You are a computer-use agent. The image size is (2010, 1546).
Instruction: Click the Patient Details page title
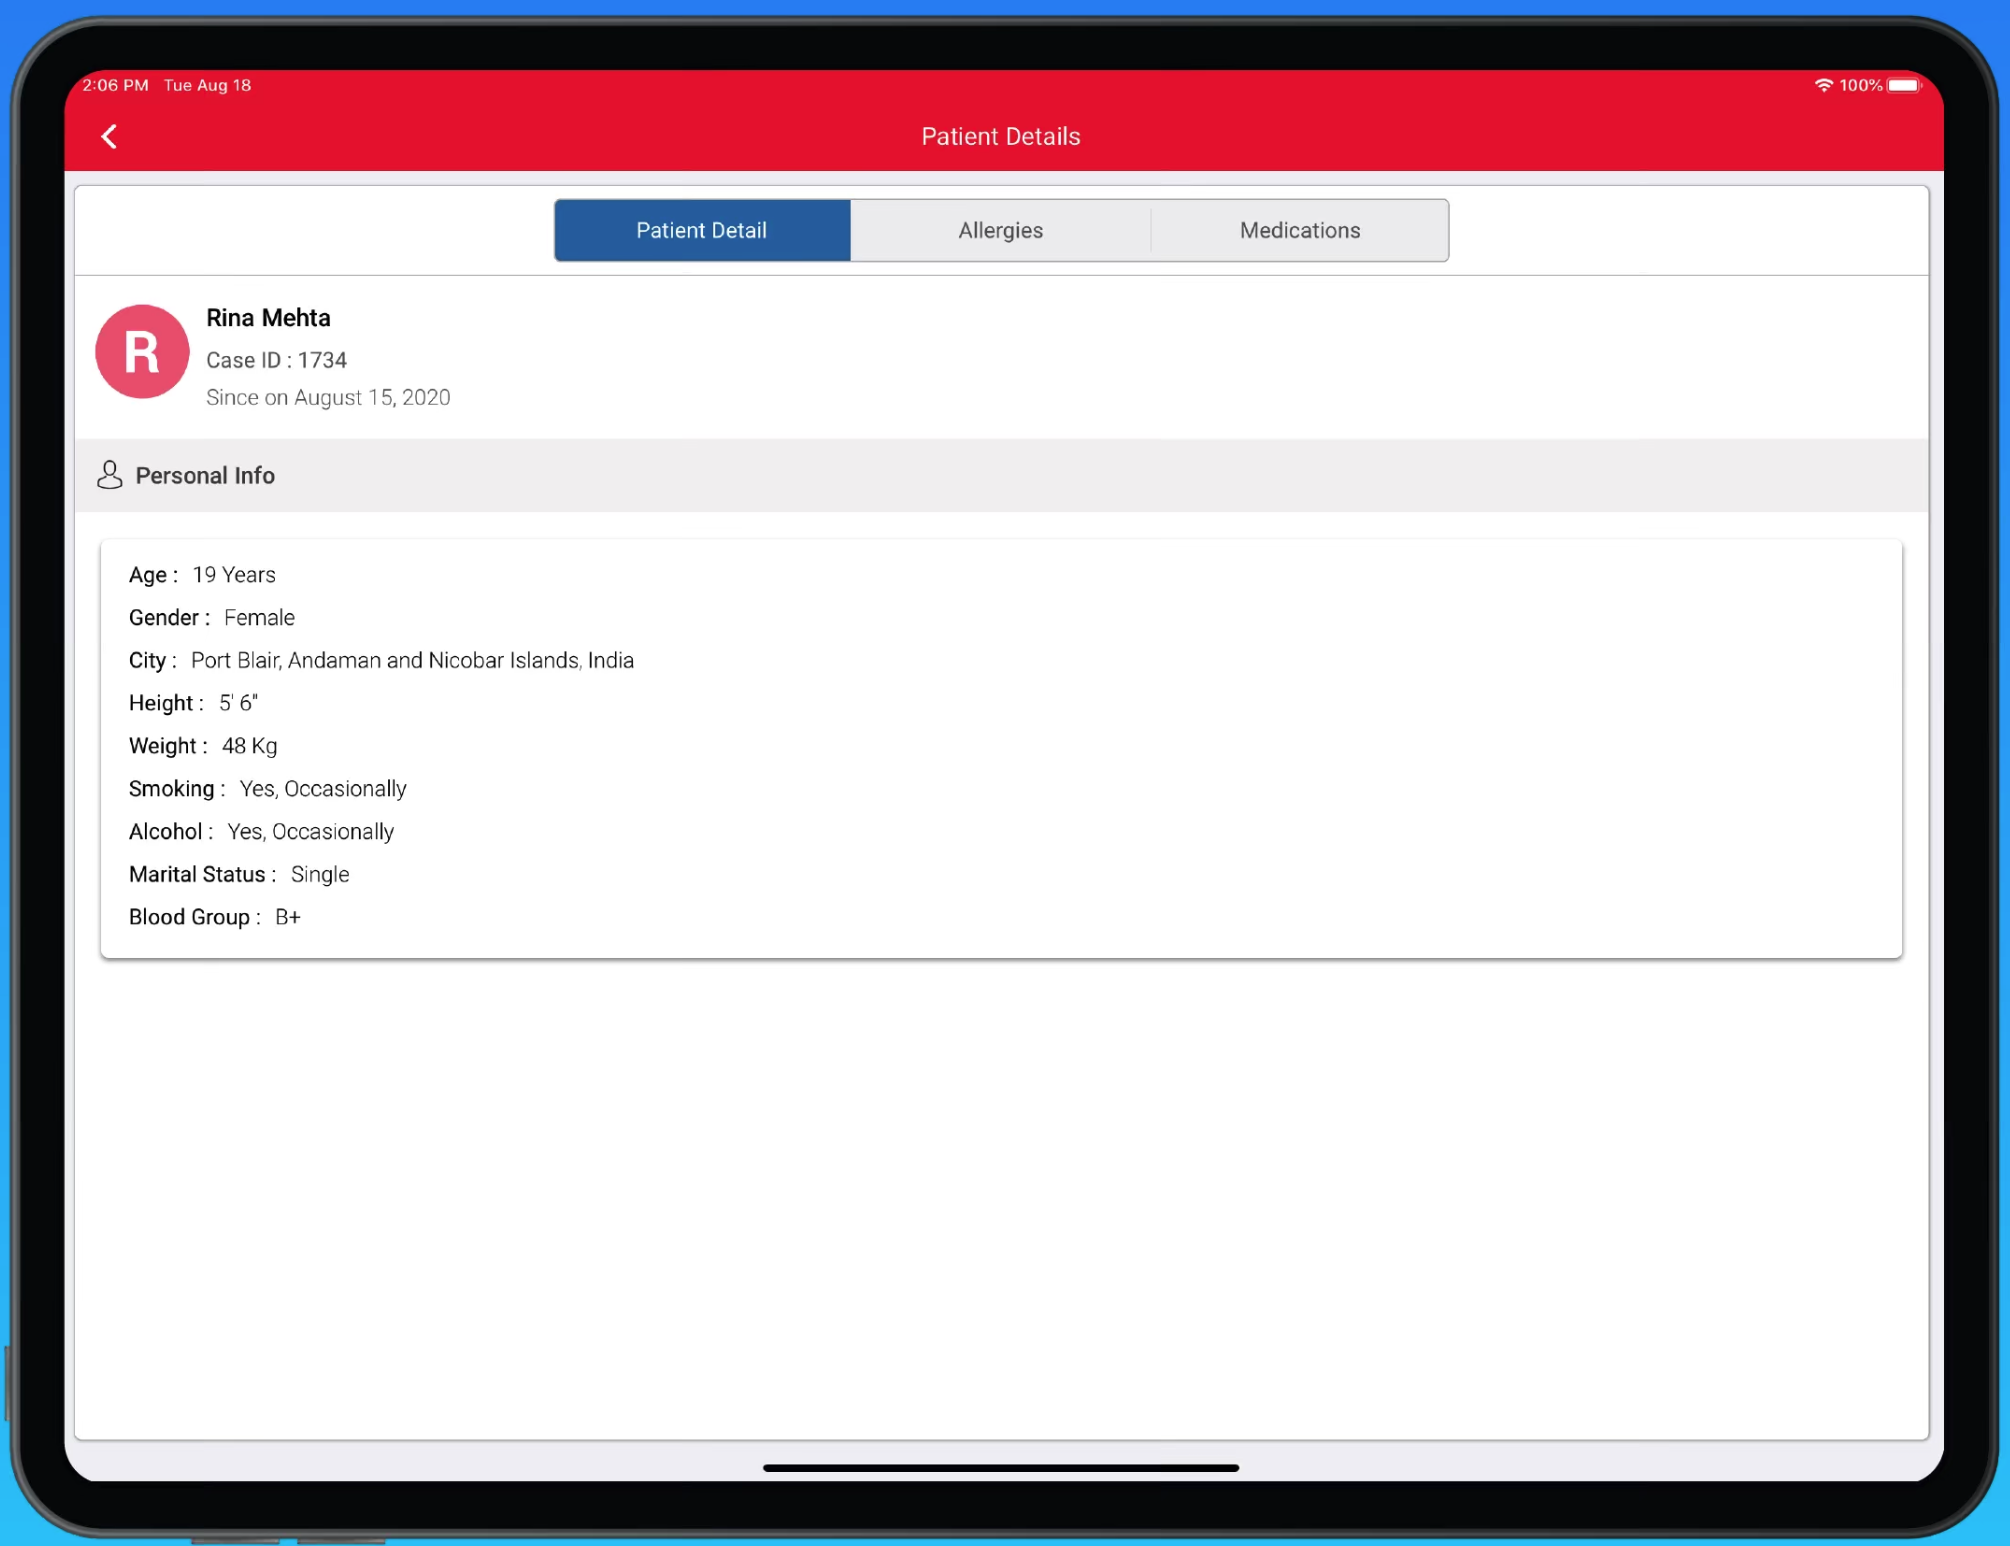point(1000,136)
